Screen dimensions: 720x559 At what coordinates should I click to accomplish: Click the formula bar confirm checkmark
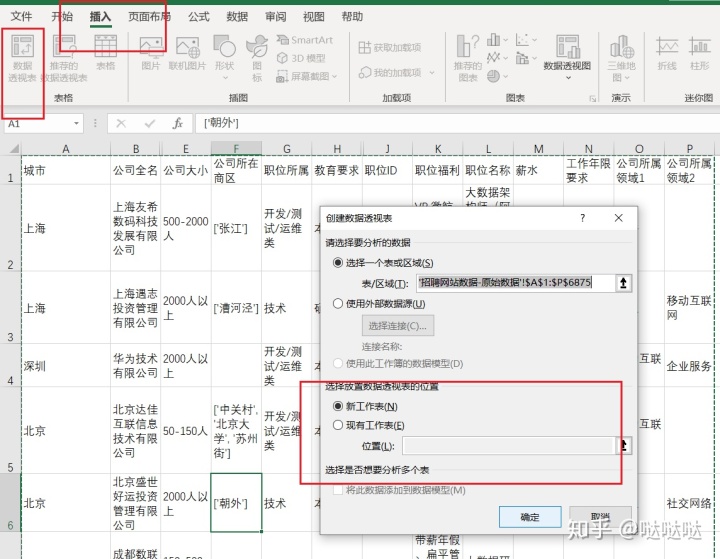point(150,123)
